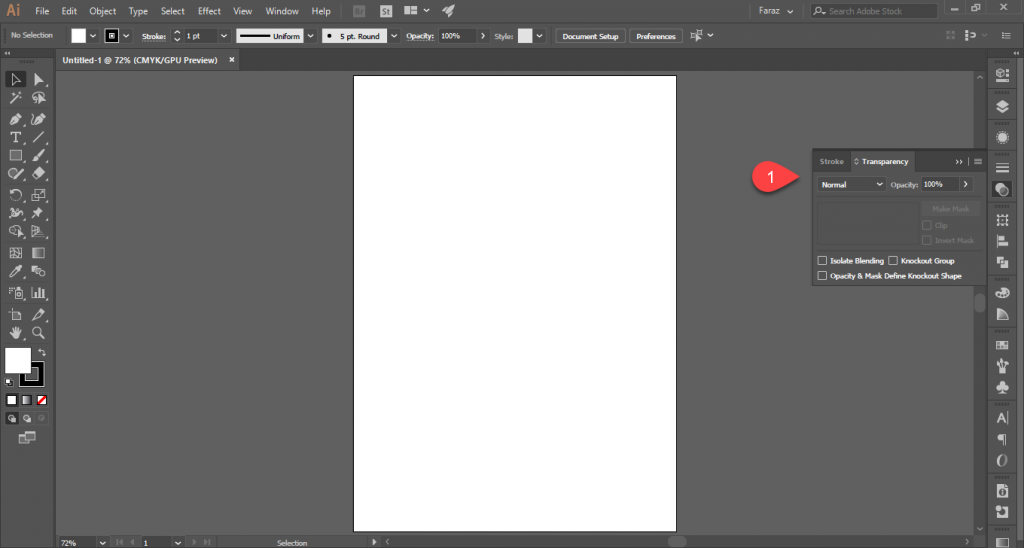Select the Curvature tool
1024x548 pixels.
pos(39,120)
